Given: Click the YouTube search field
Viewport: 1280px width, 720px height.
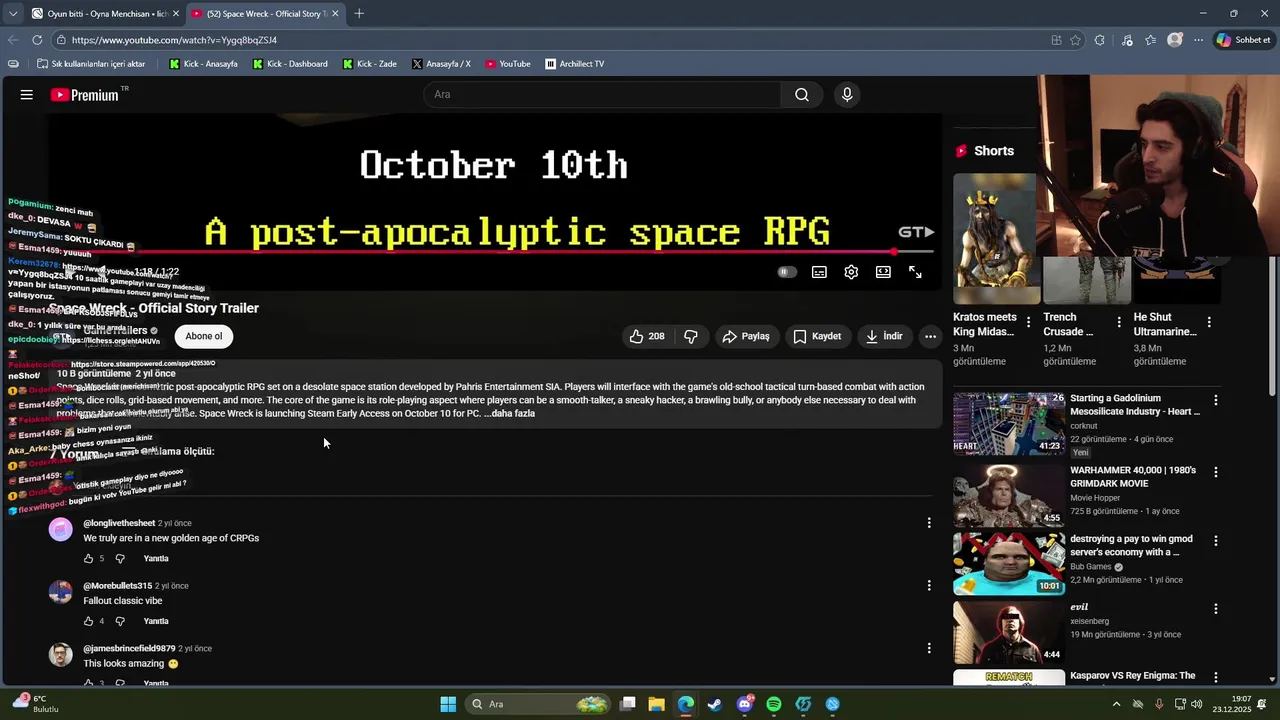Looking at the screenshot, I should point(603,95).
